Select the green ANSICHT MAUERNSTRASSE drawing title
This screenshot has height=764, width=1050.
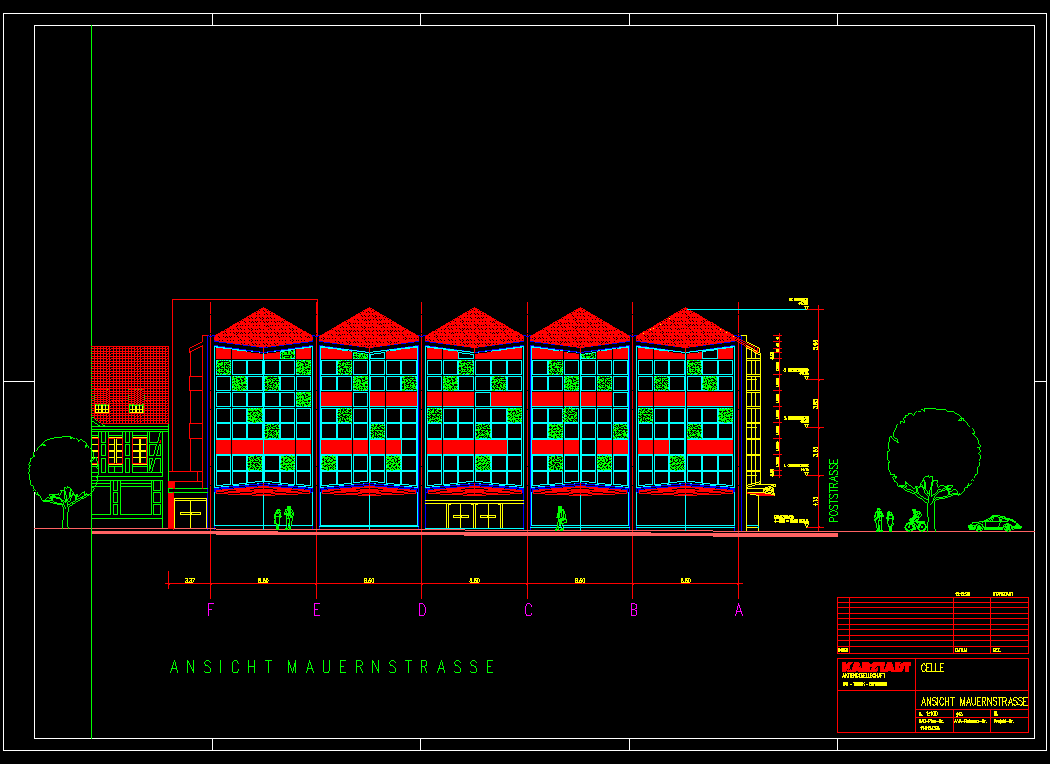click(x=332, y=667)
